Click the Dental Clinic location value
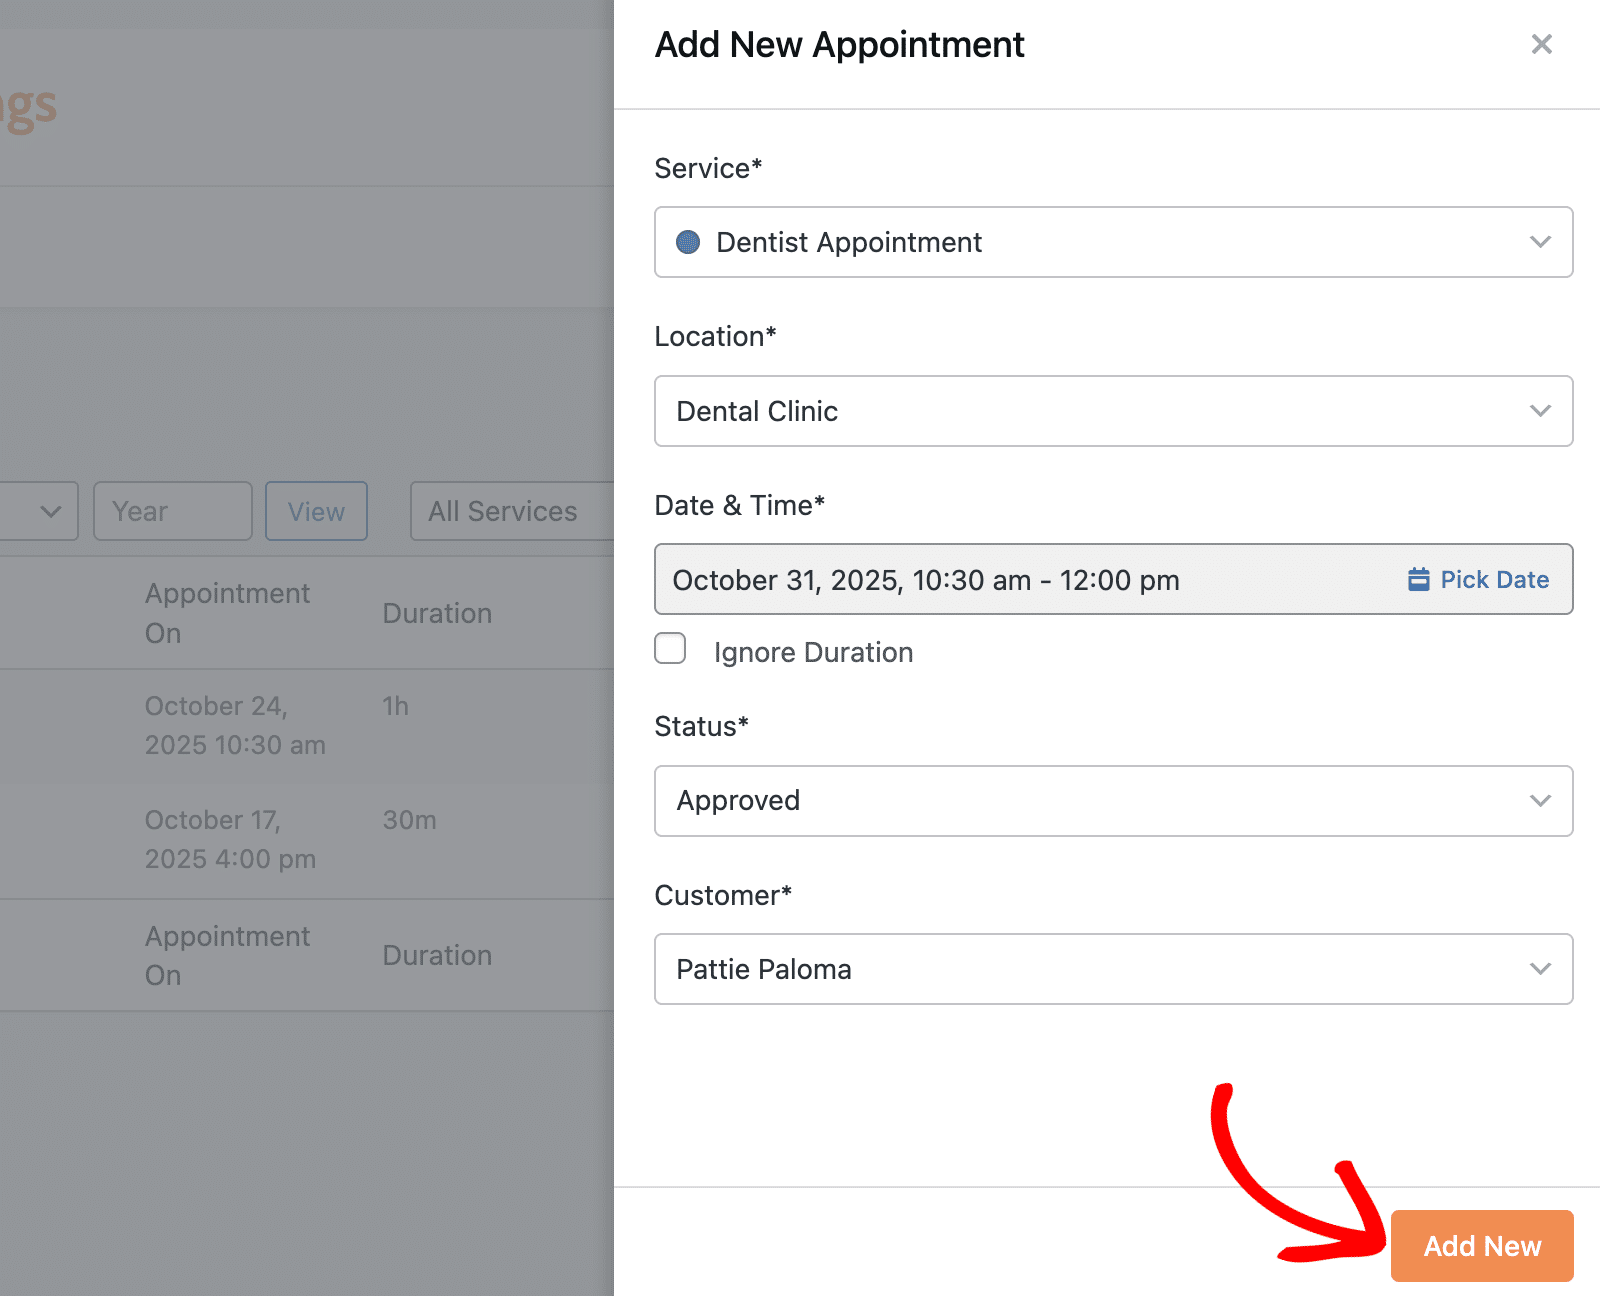 tap(757, 411)
